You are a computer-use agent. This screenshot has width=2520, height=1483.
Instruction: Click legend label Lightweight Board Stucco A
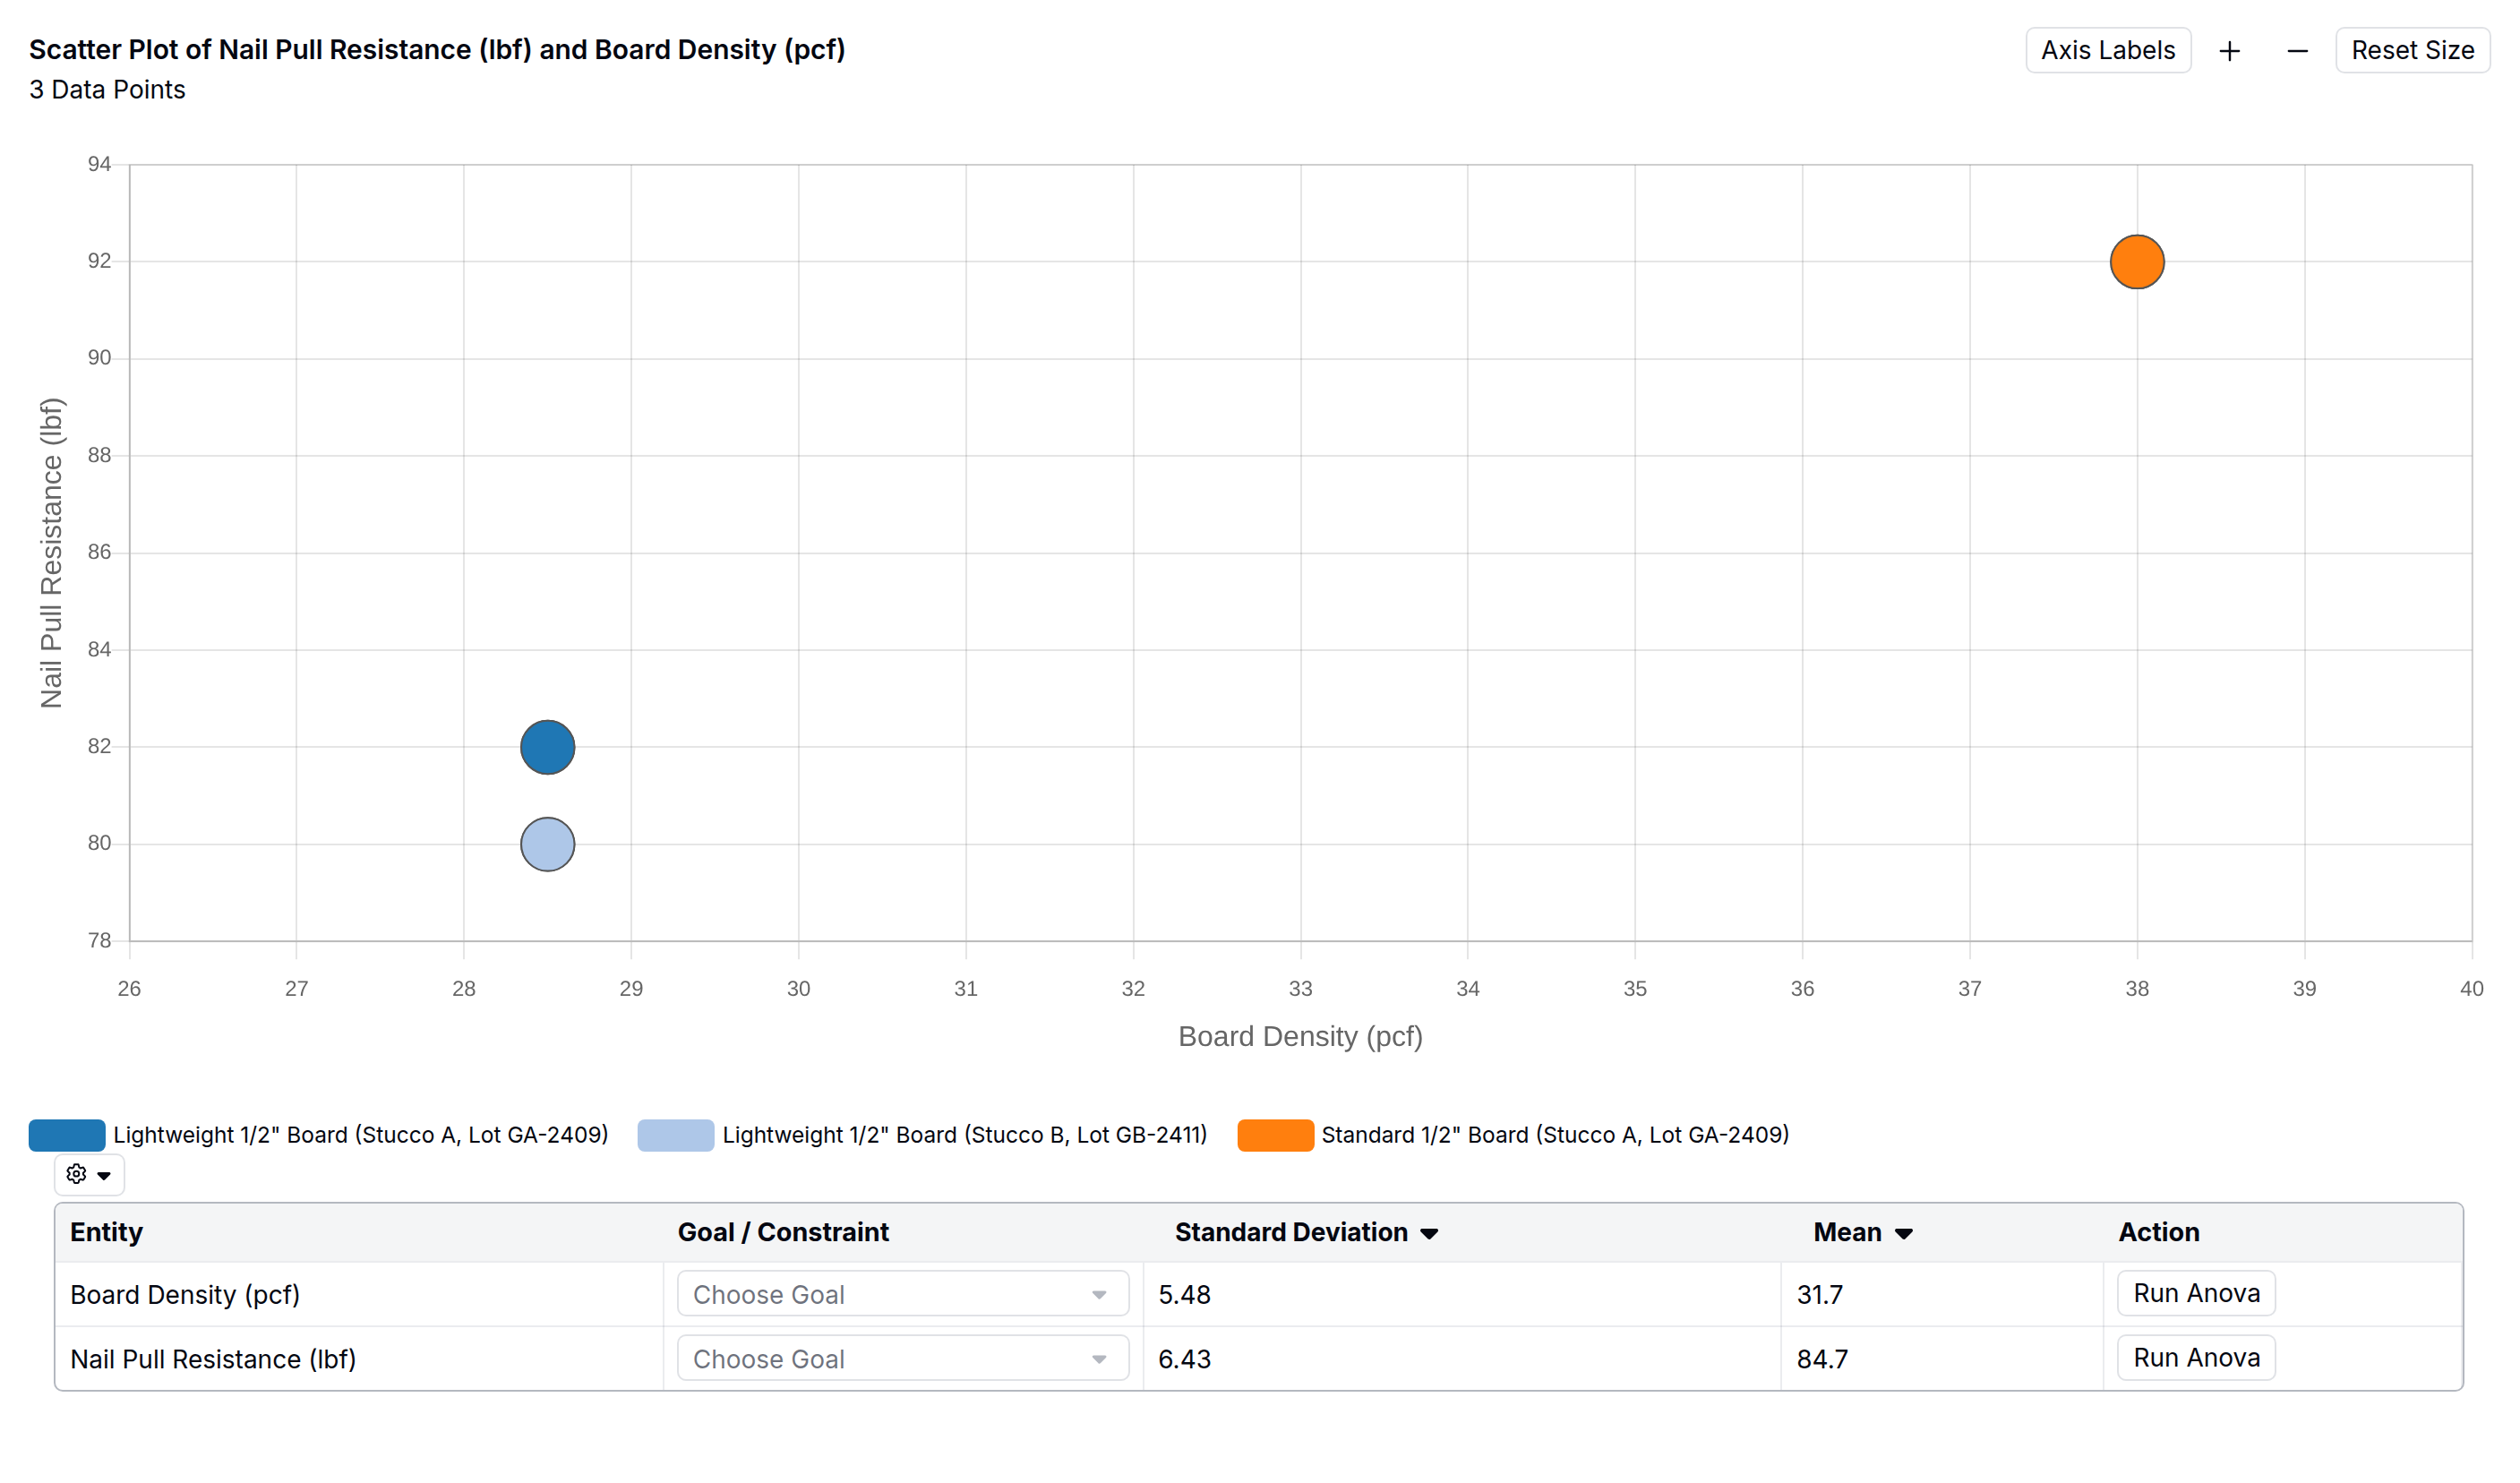coord(361,1135)
